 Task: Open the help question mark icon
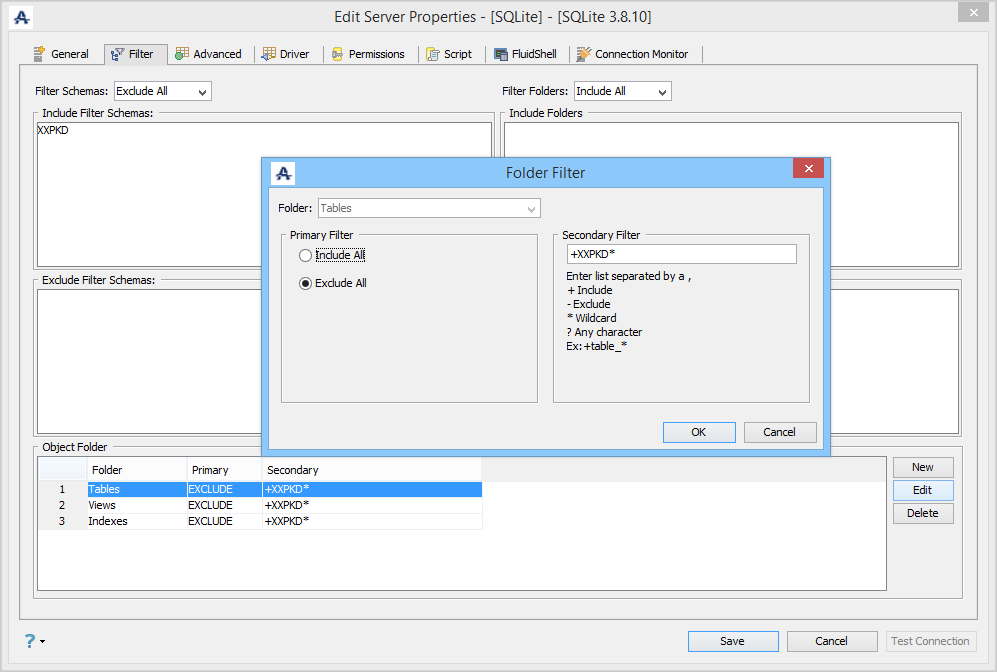(x=30, y=640)
